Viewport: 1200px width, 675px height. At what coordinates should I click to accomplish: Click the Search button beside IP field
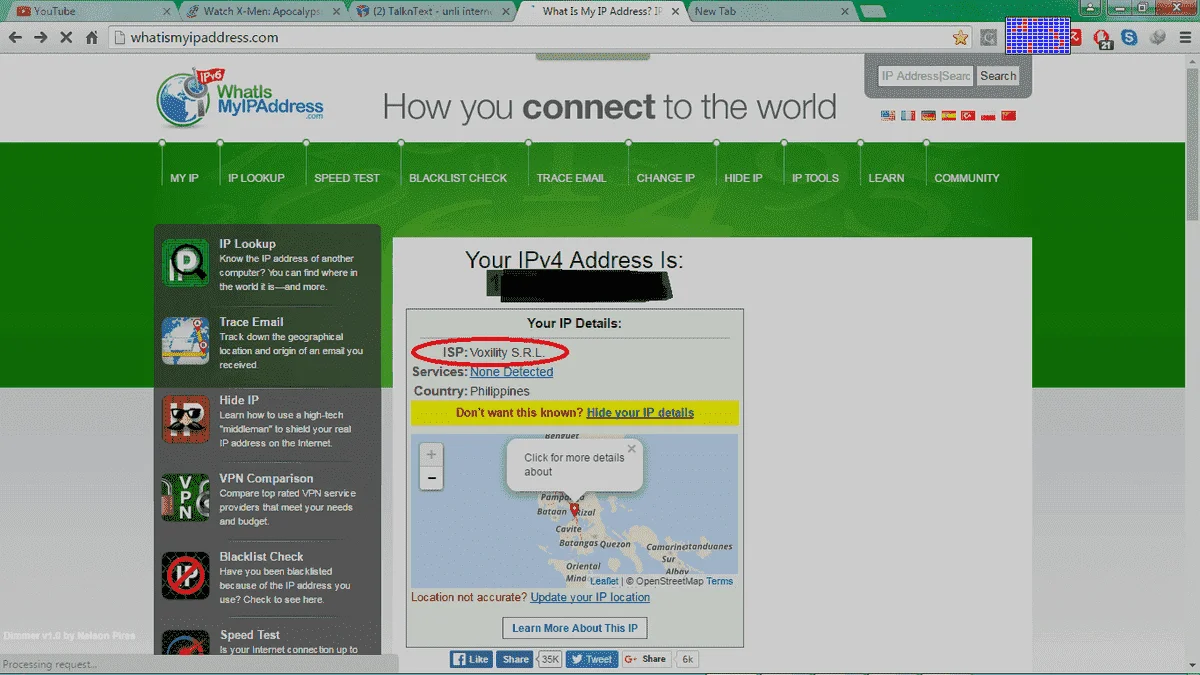point(997,76)
